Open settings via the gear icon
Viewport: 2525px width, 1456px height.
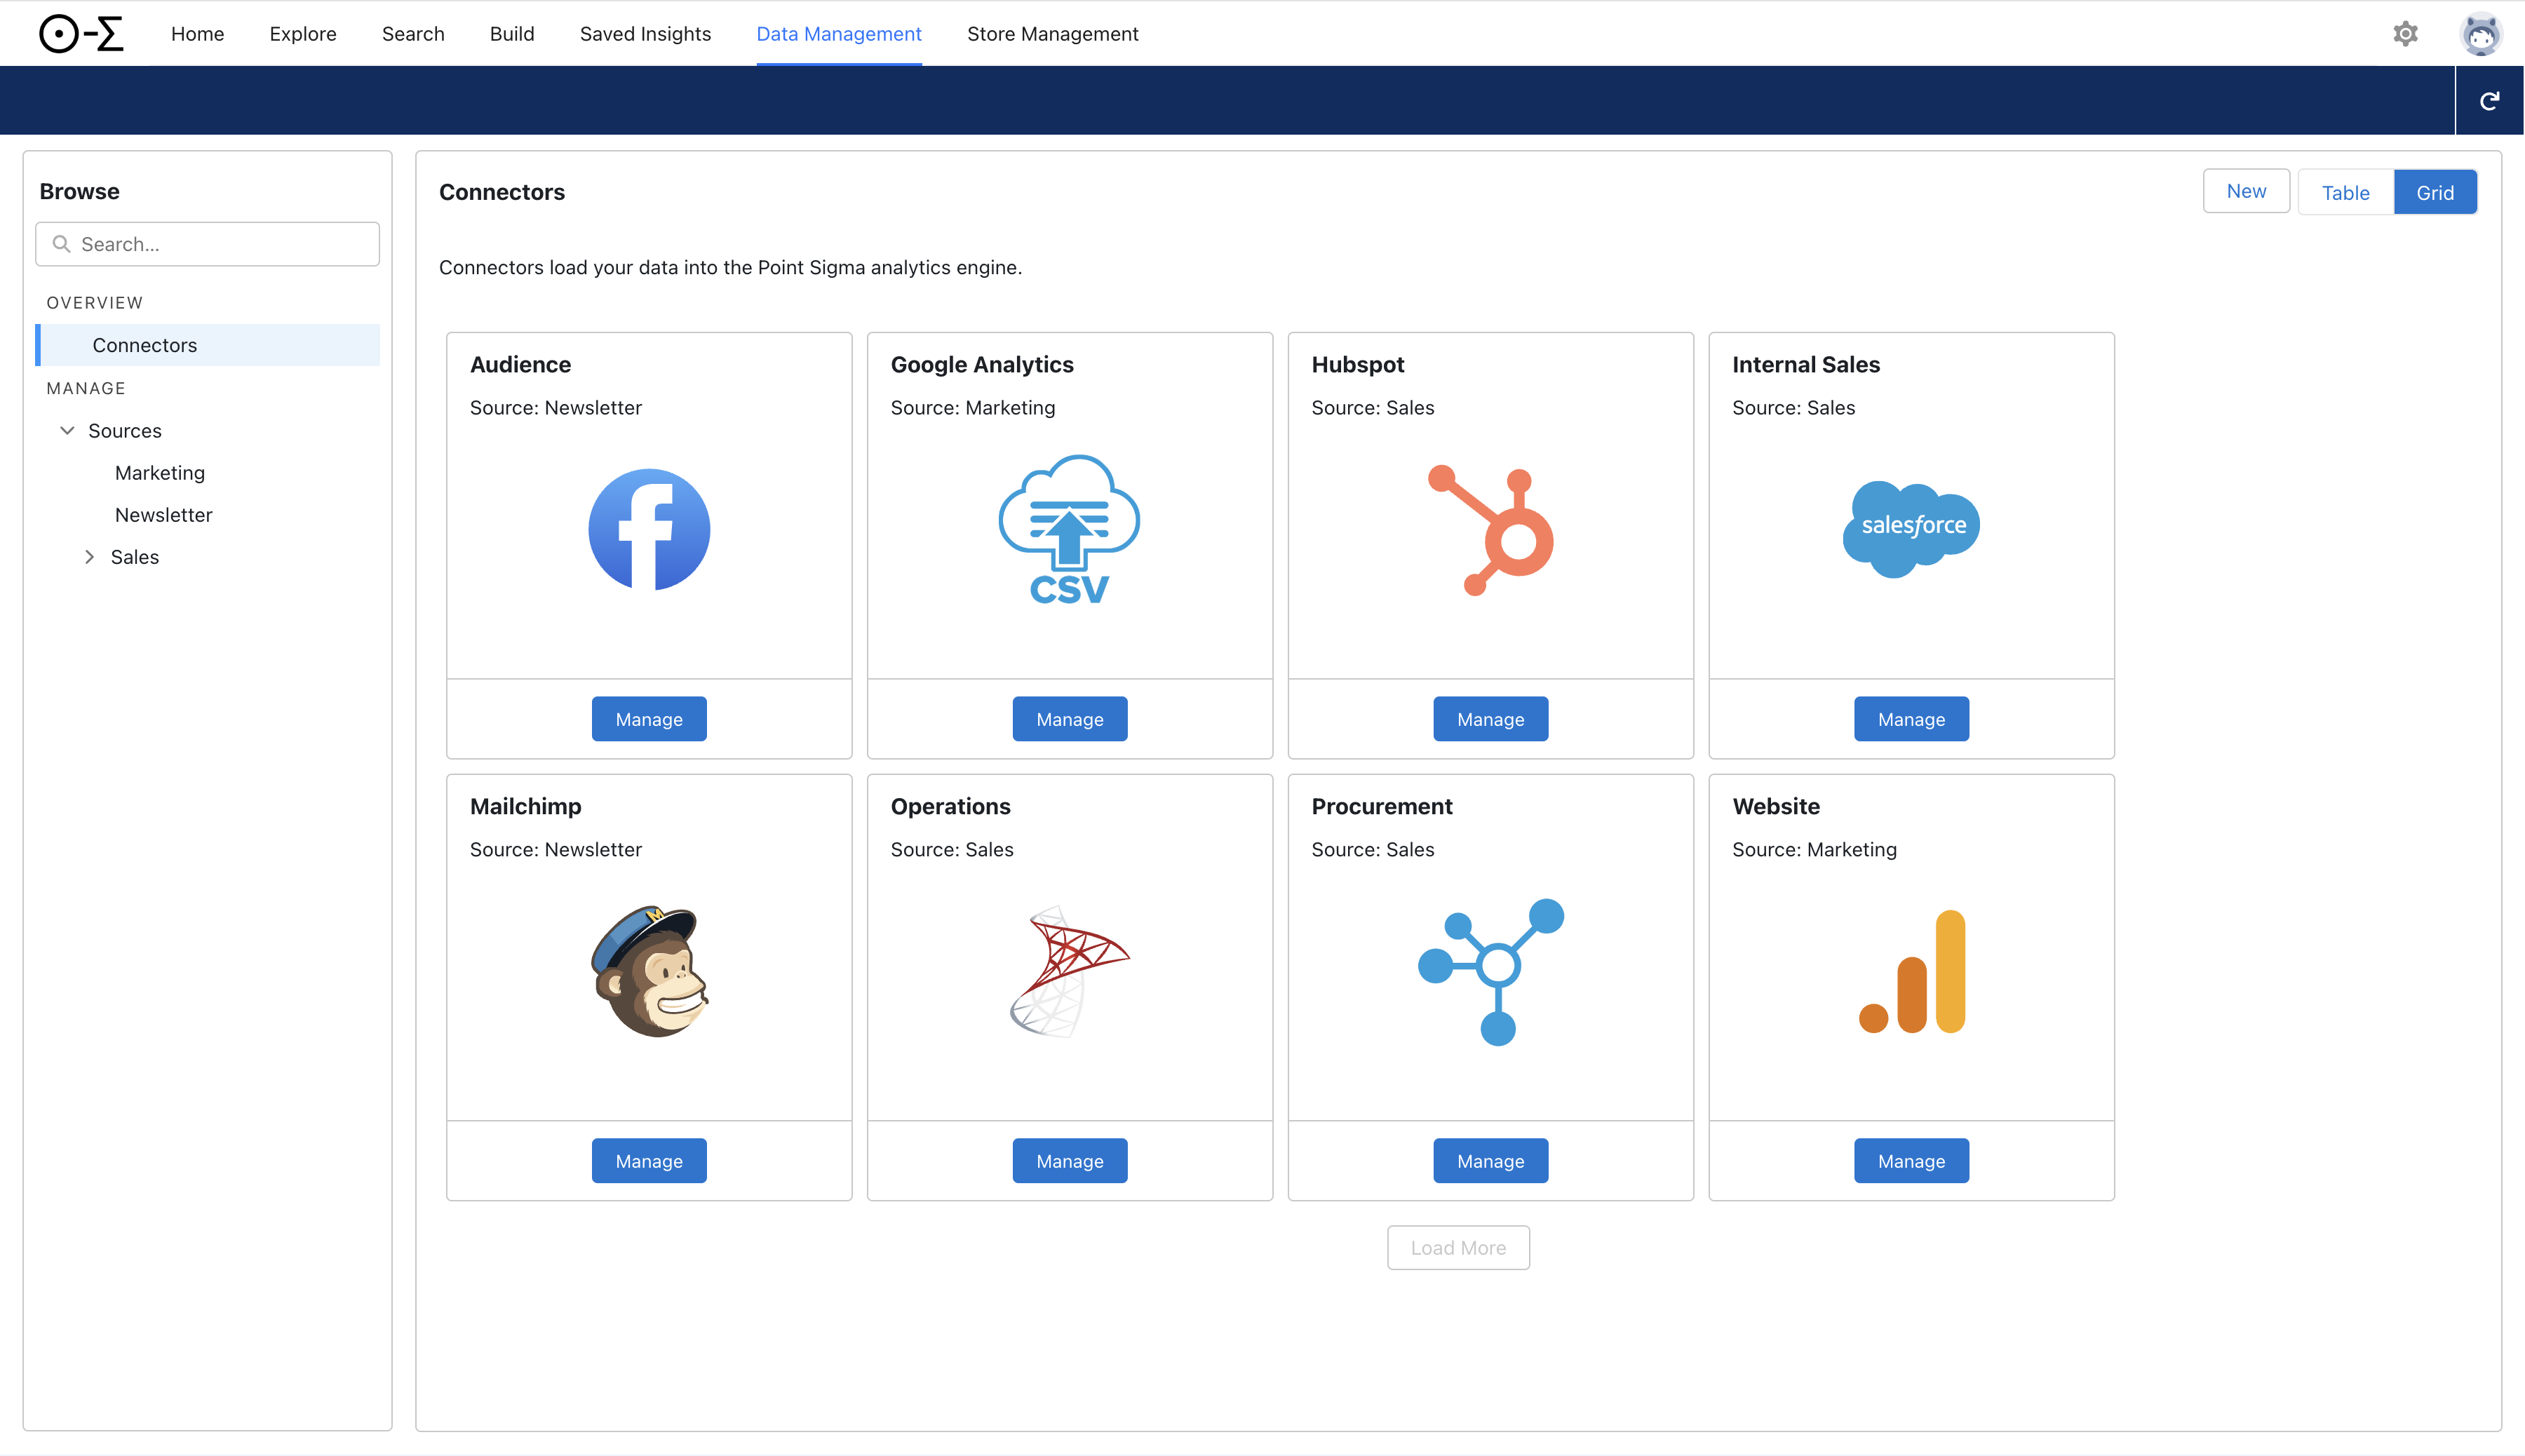click(2405, 34)
